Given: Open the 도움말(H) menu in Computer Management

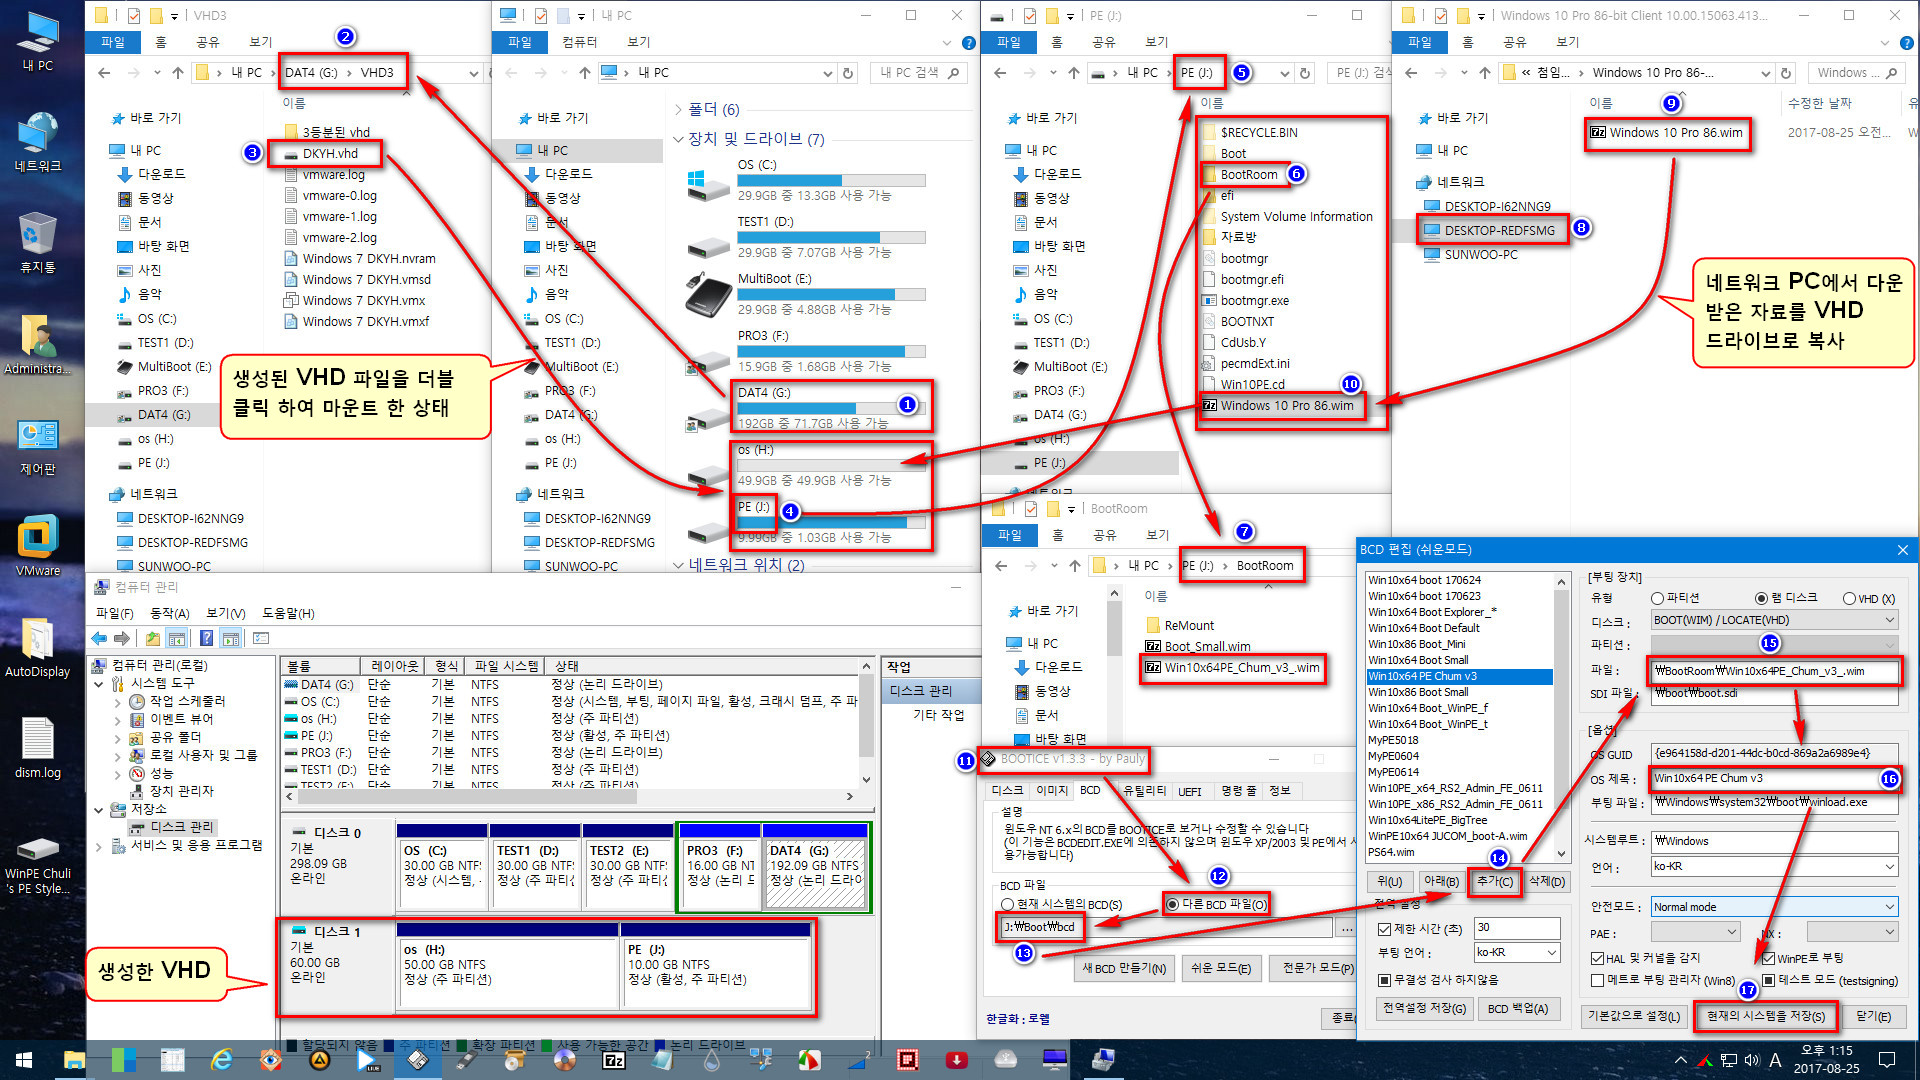Looking at the screenshot, I should coord(288,613).
